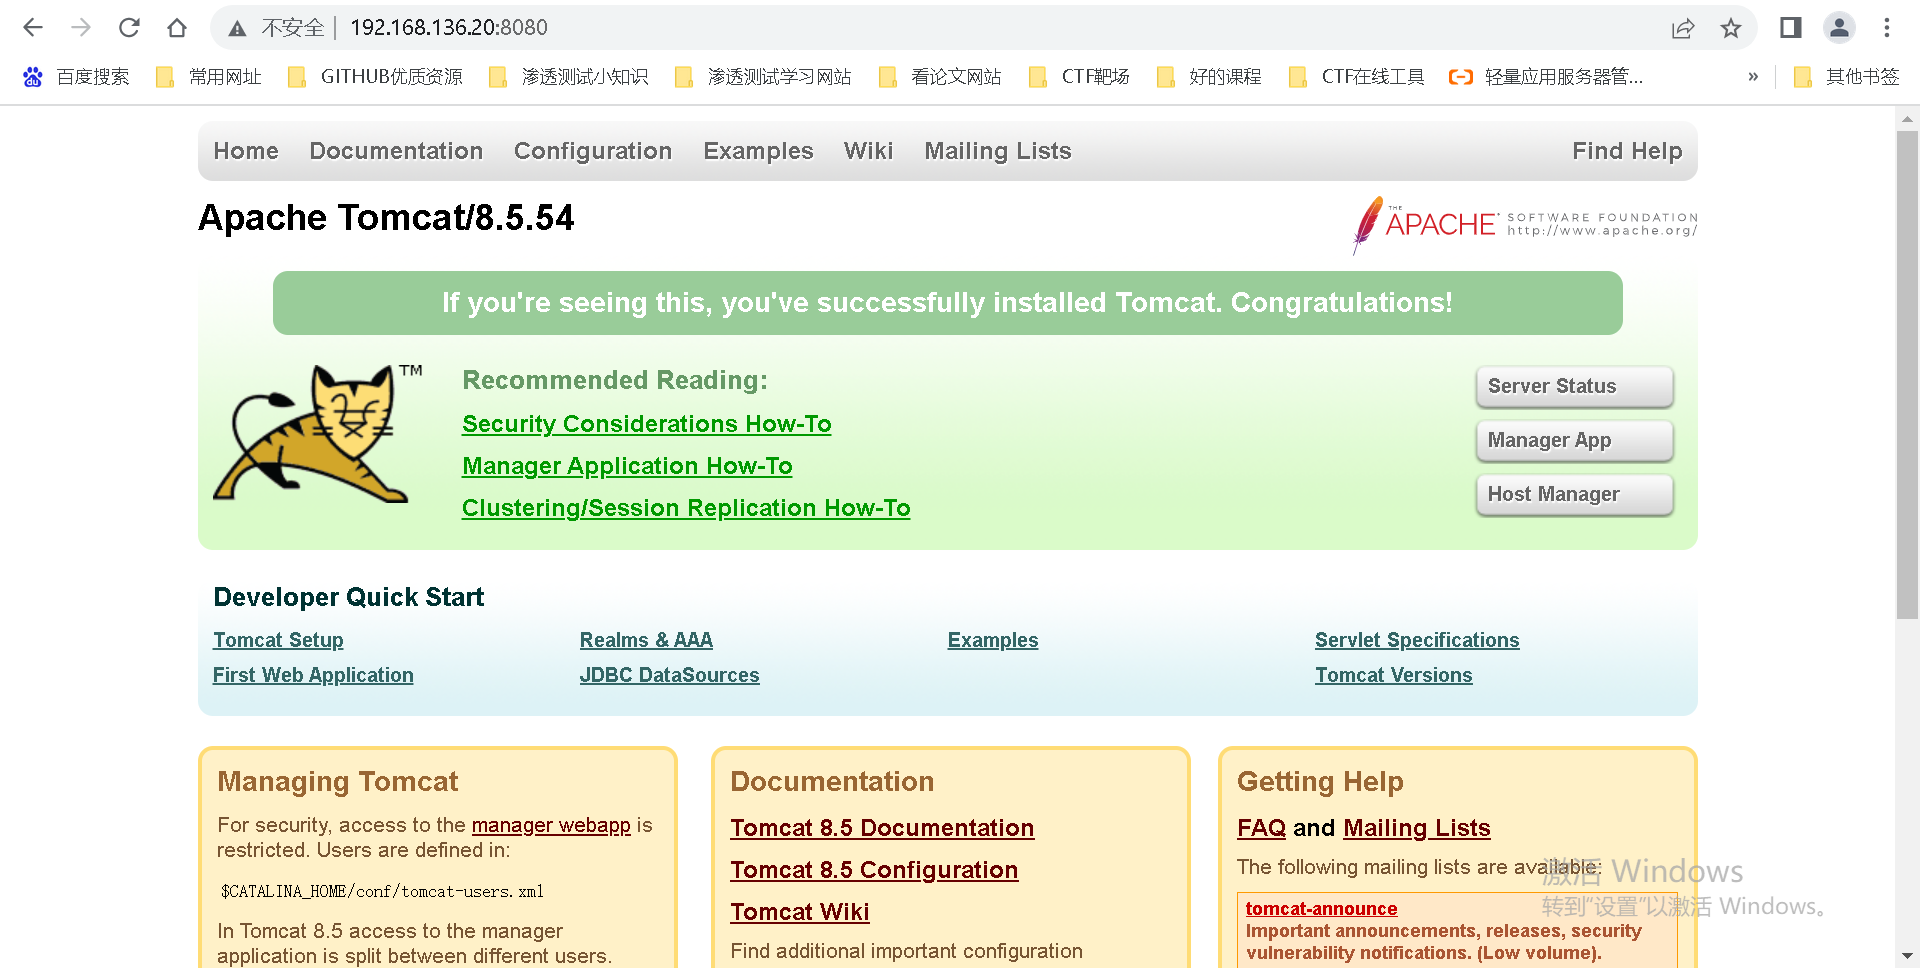1920x968 pixels.
Task: Click the vertical page scrollbar thumb
Action: pos(1907,375)
